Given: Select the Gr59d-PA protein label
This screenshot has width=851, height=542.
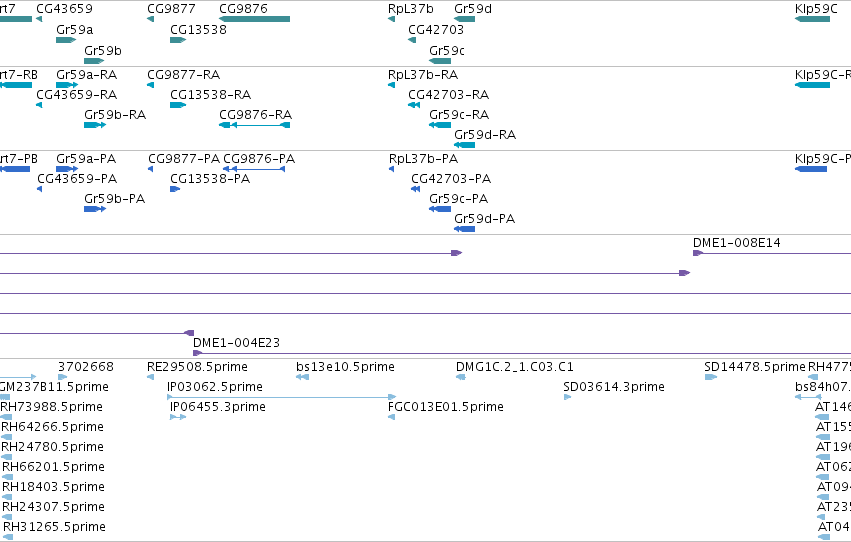Looking at the screenshot, I should coord(484,219).
